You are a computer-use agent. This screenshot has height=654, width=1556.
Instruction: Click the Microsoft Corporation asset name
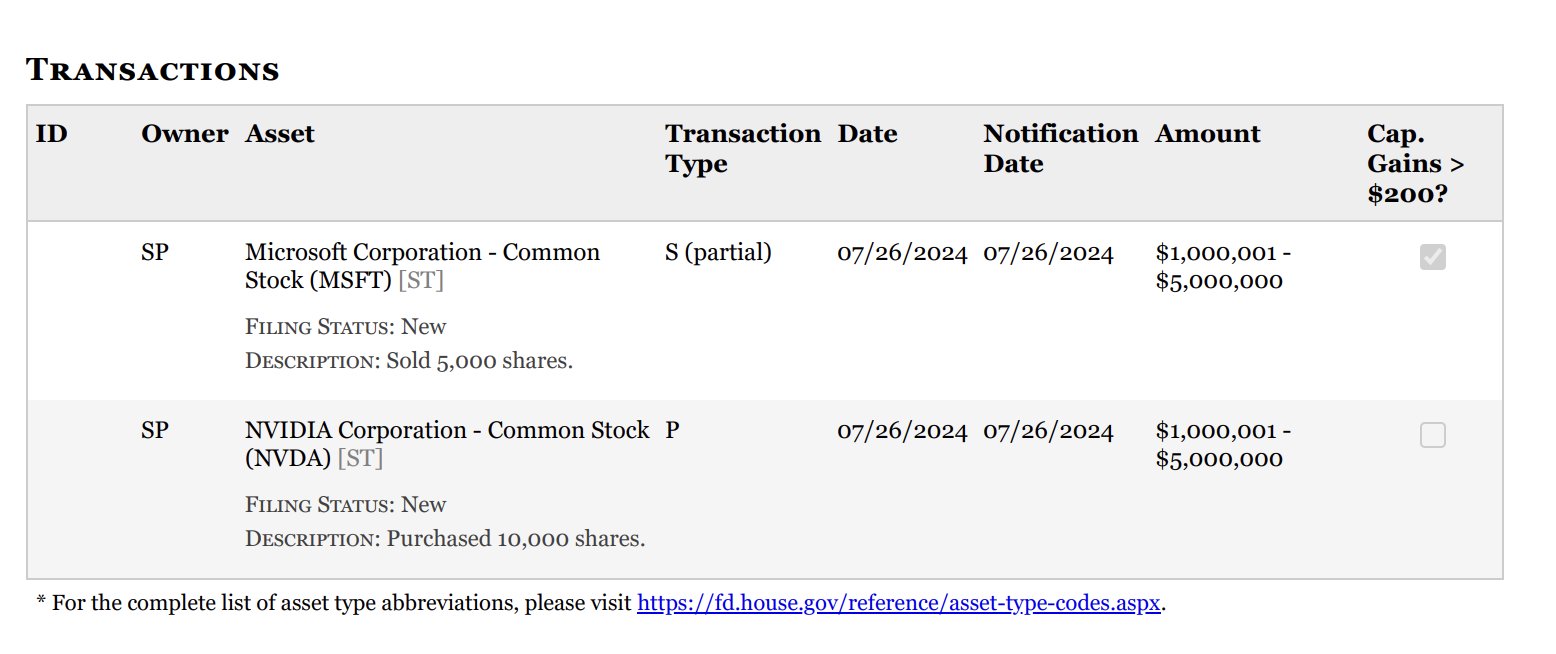[422, 253]
